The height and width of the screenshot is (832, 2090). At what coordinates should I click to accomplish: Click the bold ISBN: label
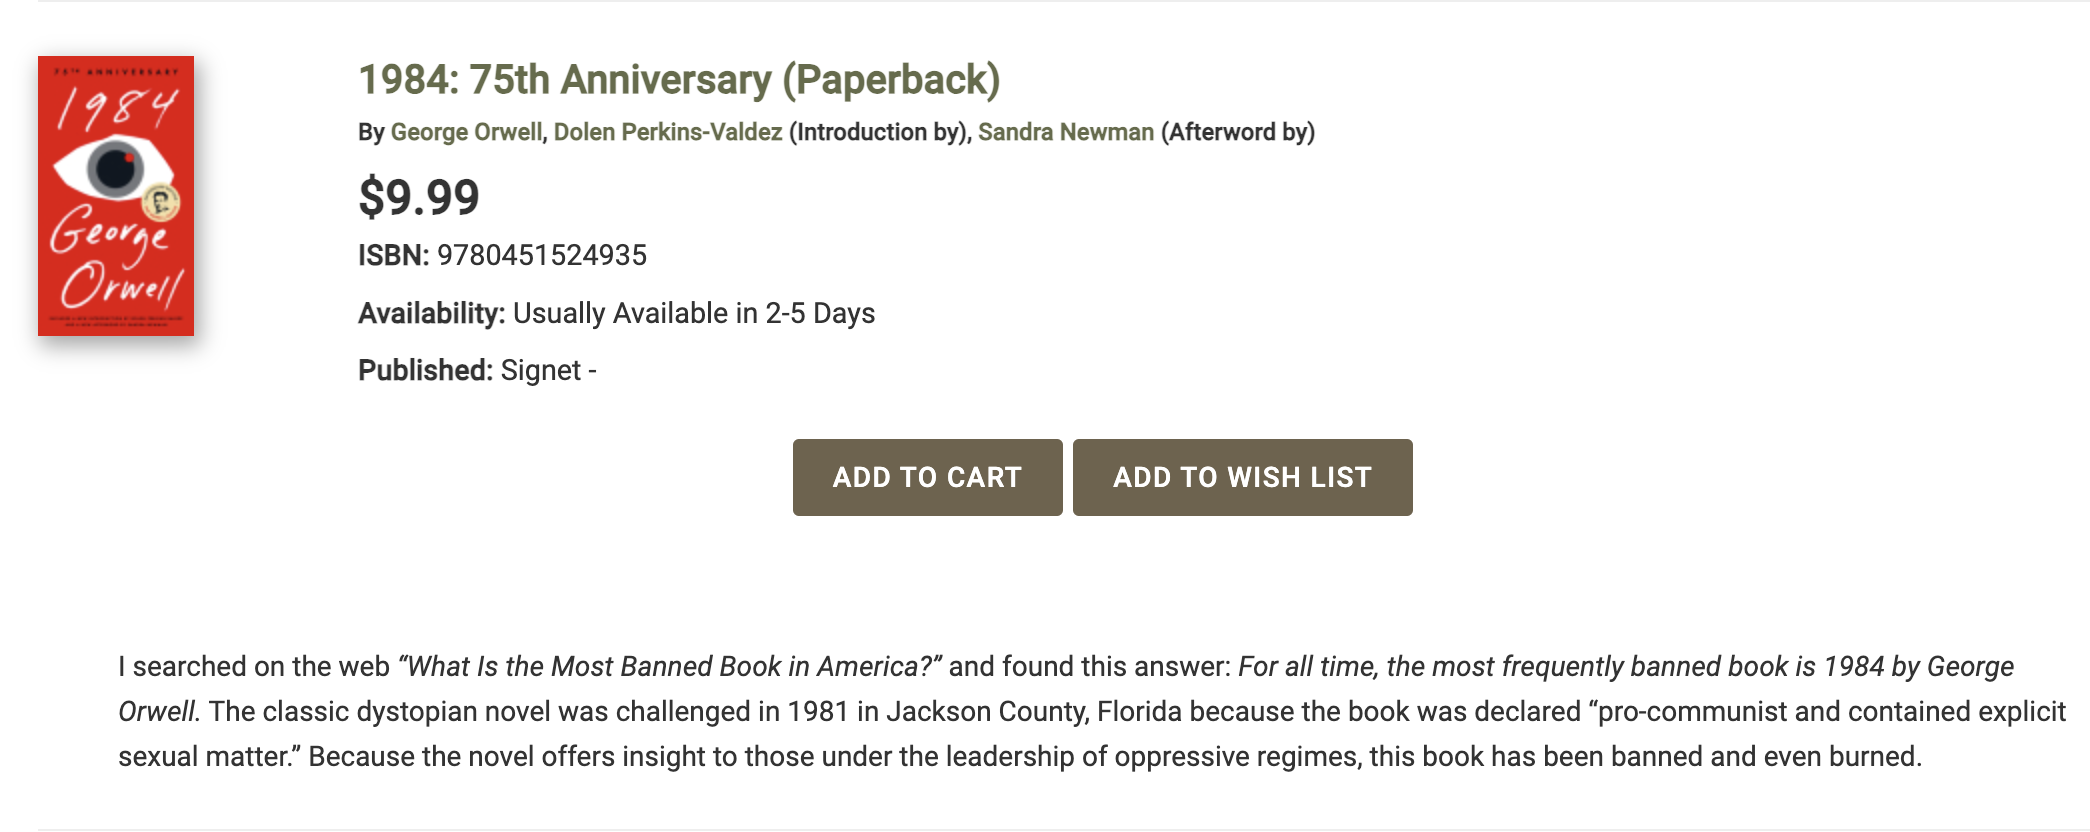(x=394, y=255)
